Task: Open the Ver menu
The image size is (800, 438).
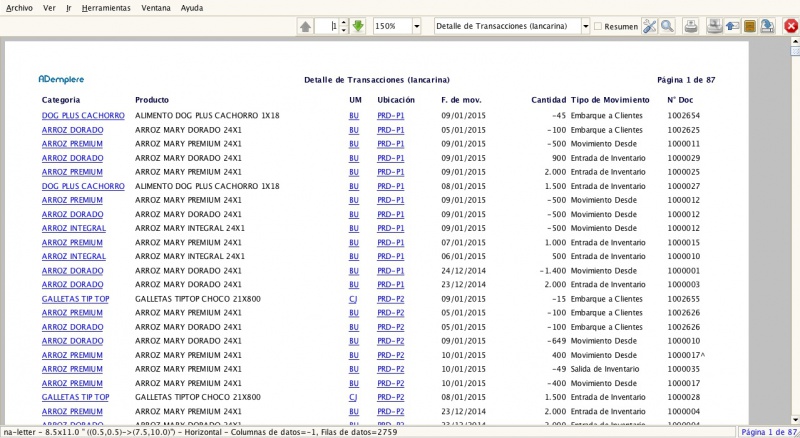Action: (x=49, y=8)
